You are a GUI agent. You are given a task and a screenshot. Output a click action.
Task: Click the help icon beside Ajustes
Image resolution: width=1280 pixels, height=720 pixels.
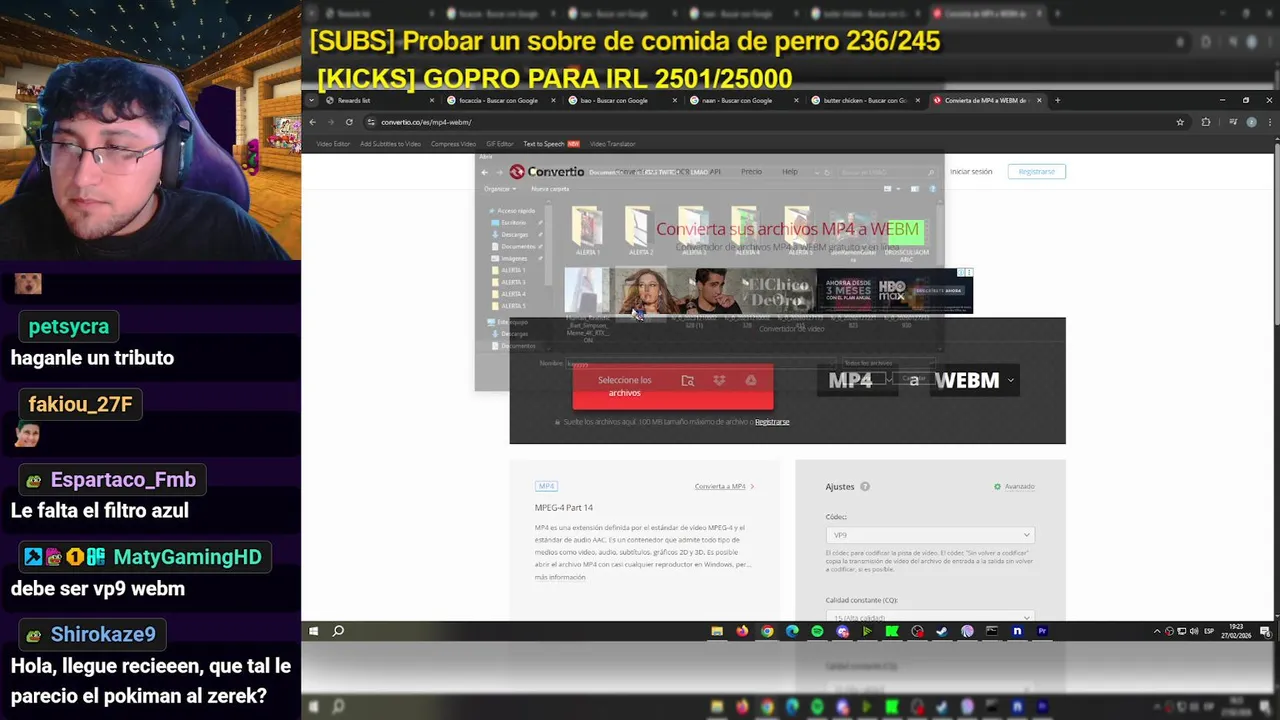pyautogui.click(x=865, y=487)
